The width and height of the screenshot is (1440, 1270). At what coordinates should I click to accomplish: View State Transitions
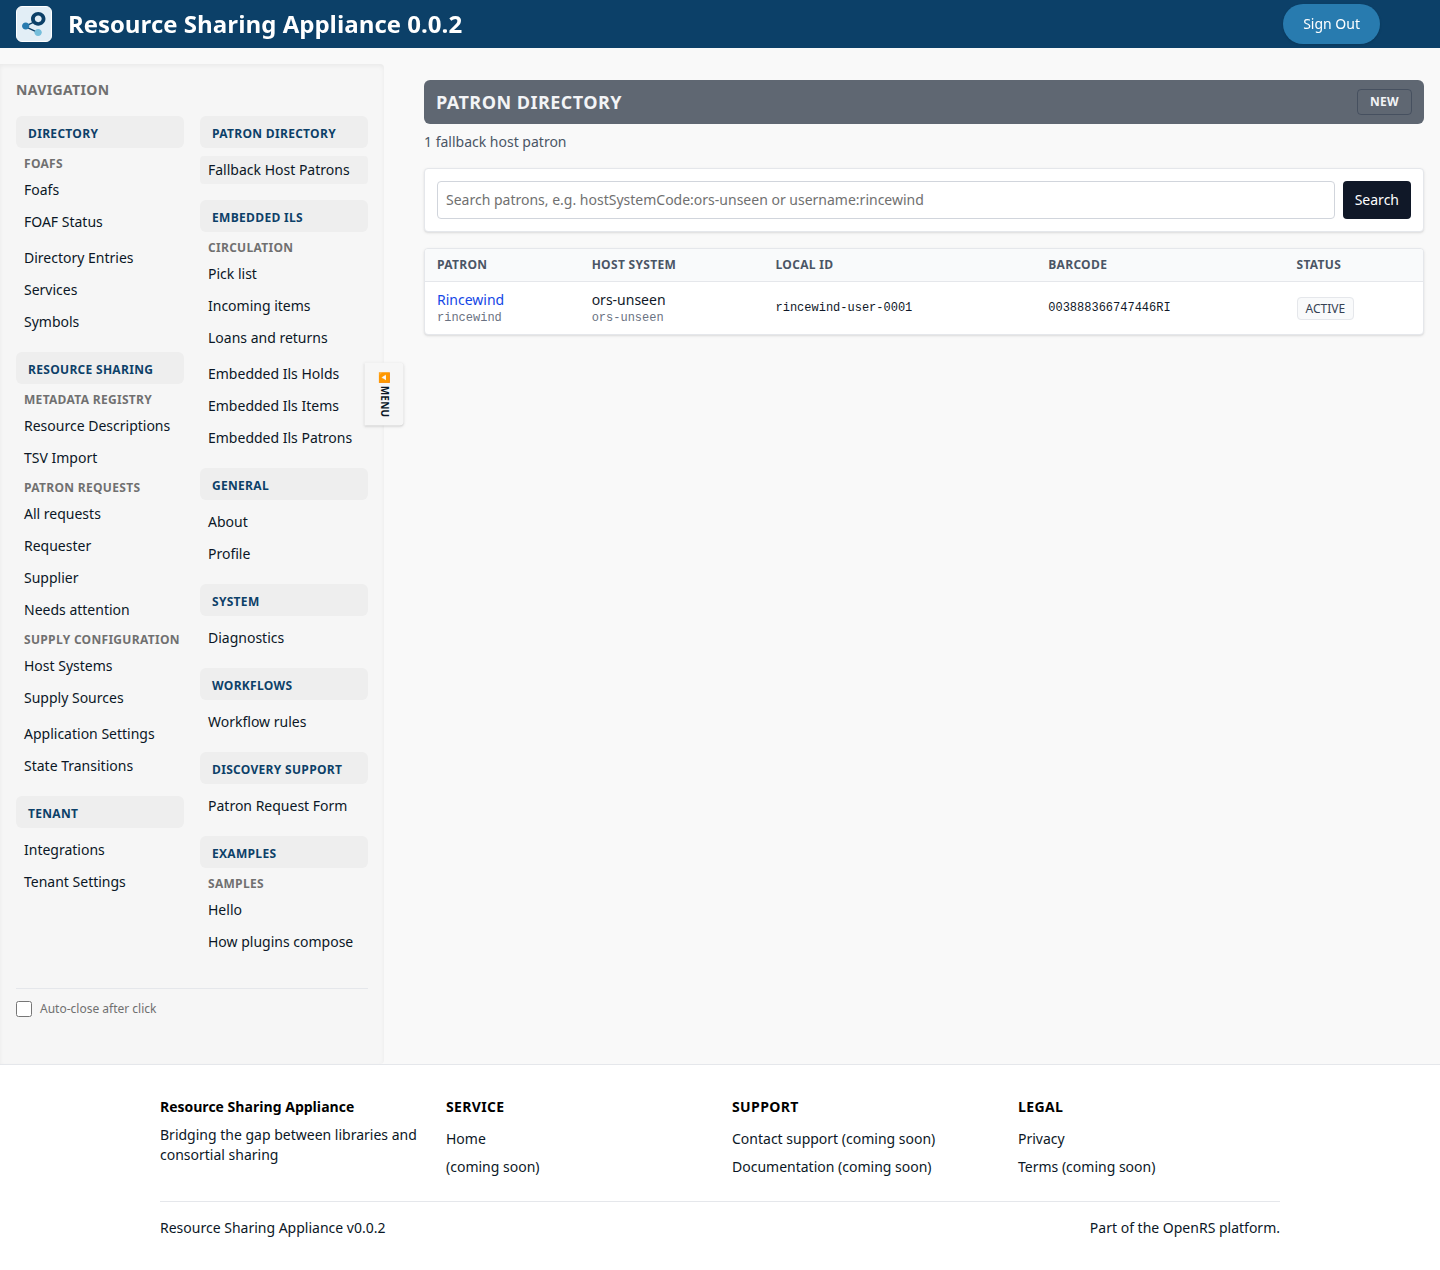(x=78, y=766)
